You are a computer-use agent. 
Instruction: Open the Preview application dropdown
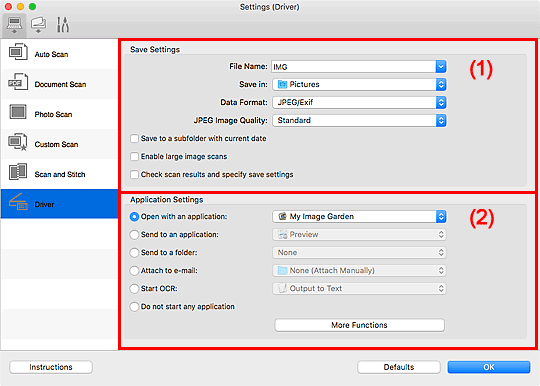[x=359, y=234]
